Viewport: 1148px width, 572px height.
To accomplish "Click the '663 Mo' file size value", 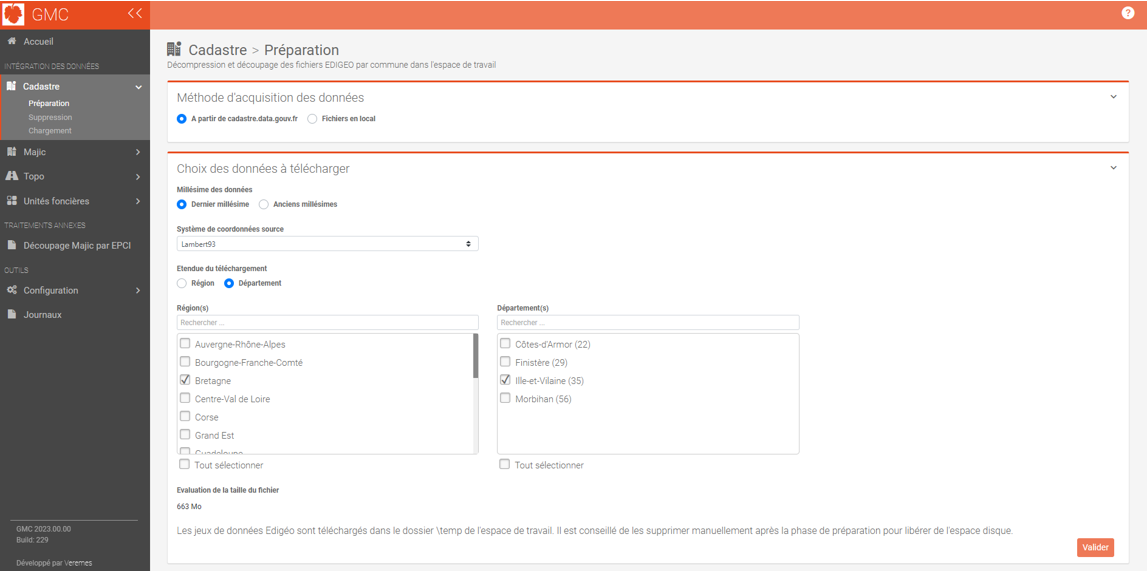I will point(189,506).
